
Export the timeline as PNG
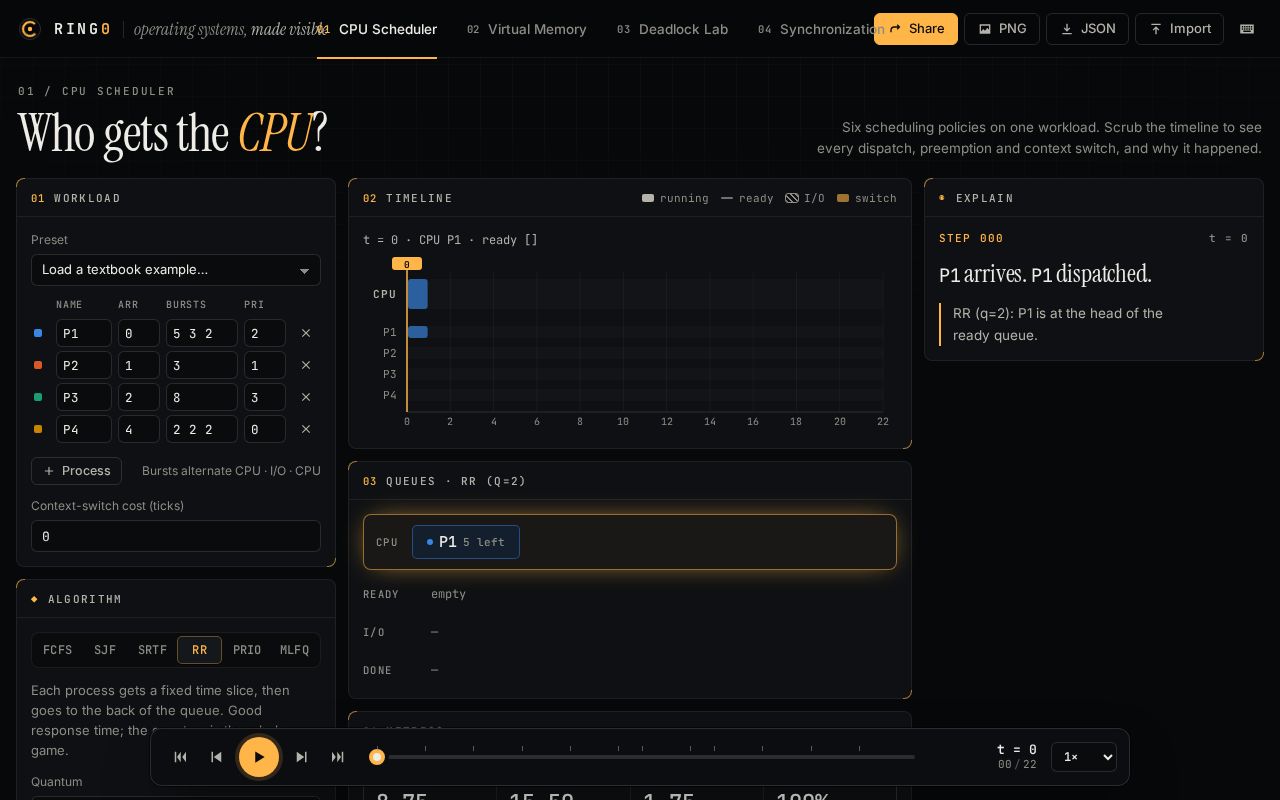pos(1002,29)
